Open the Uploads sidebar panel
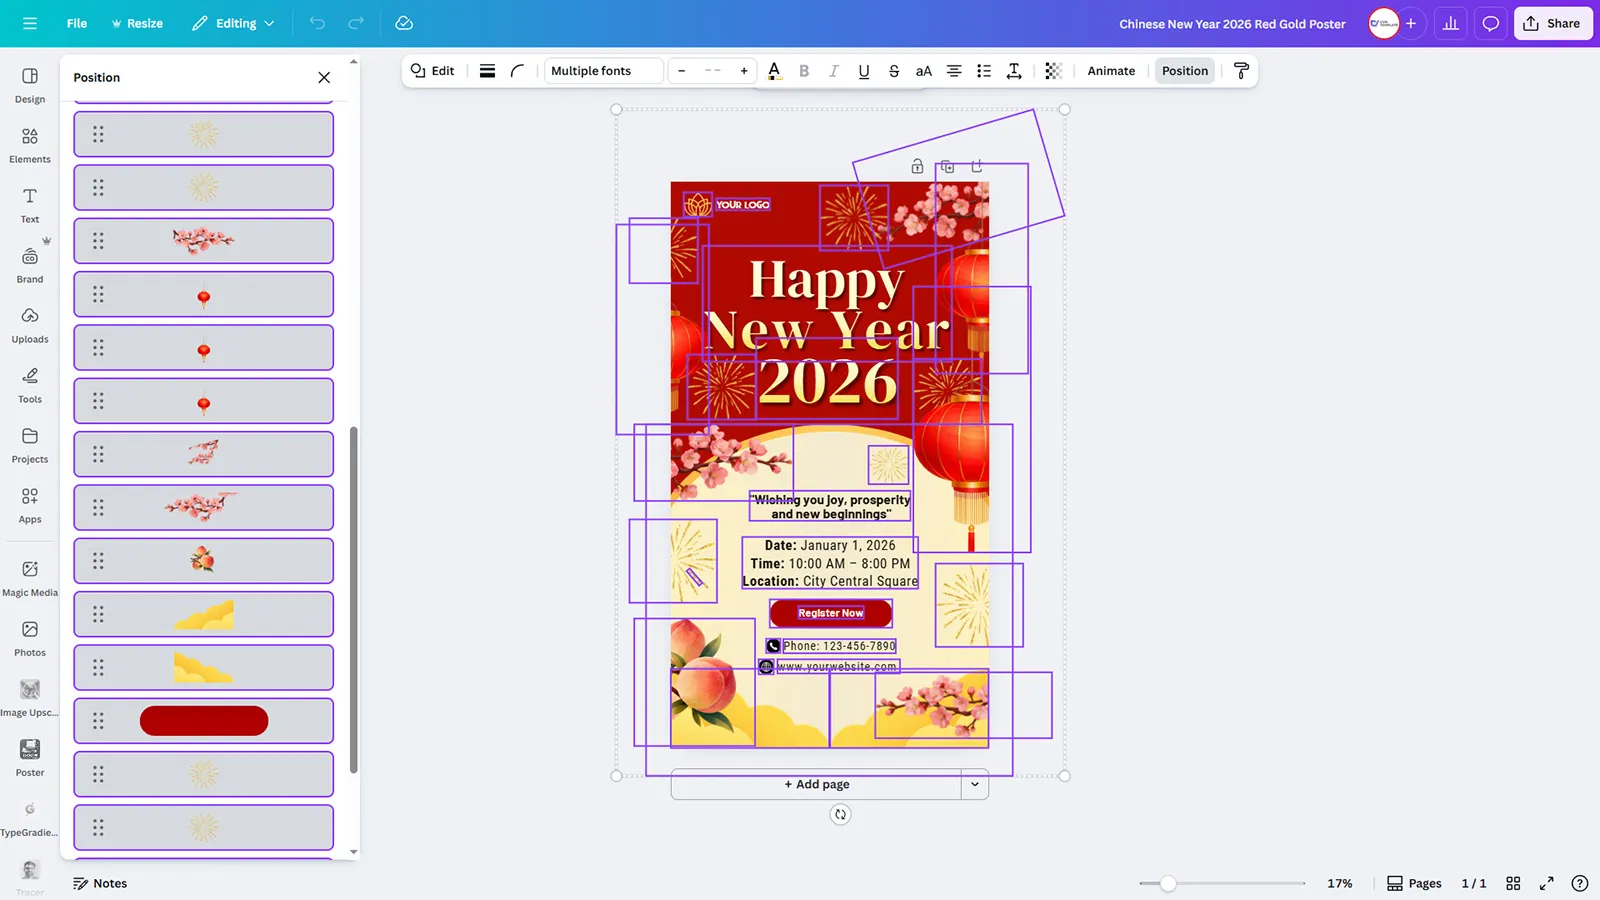The width and height of the screenshot is (1600, 900). [x=30, y=325]
